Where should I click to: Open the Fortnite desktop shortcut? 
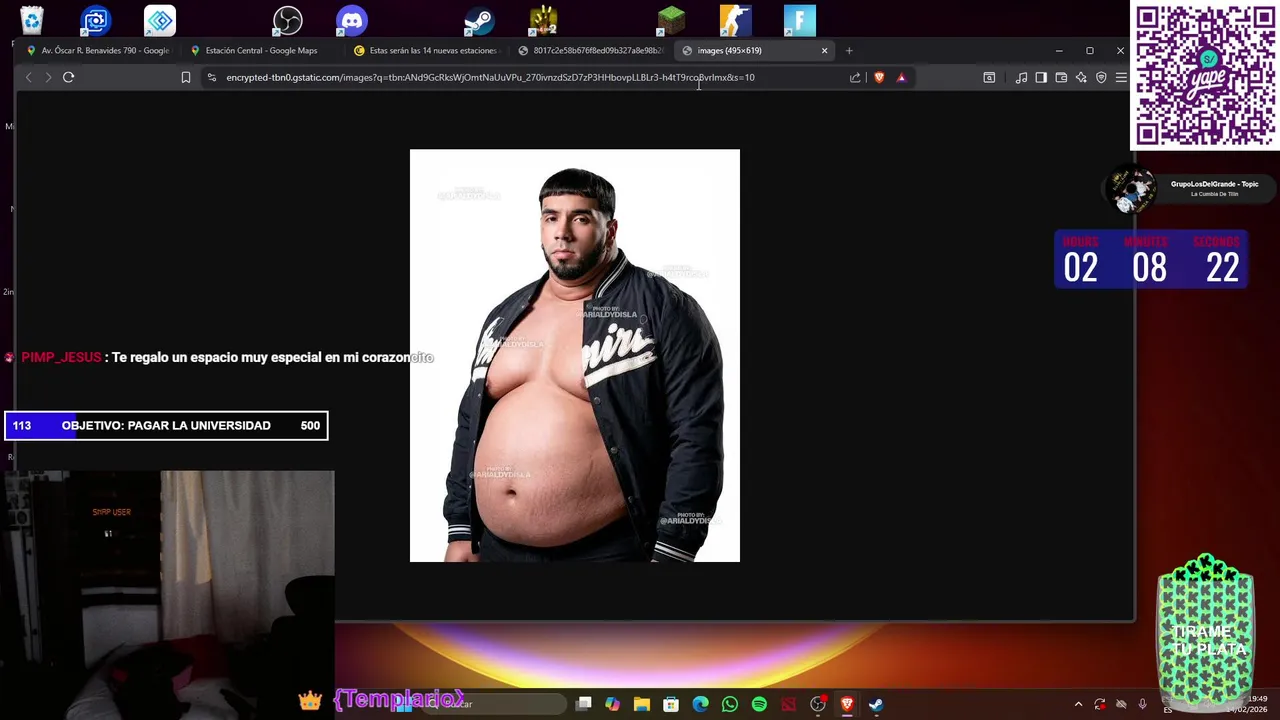pos(799,20)
